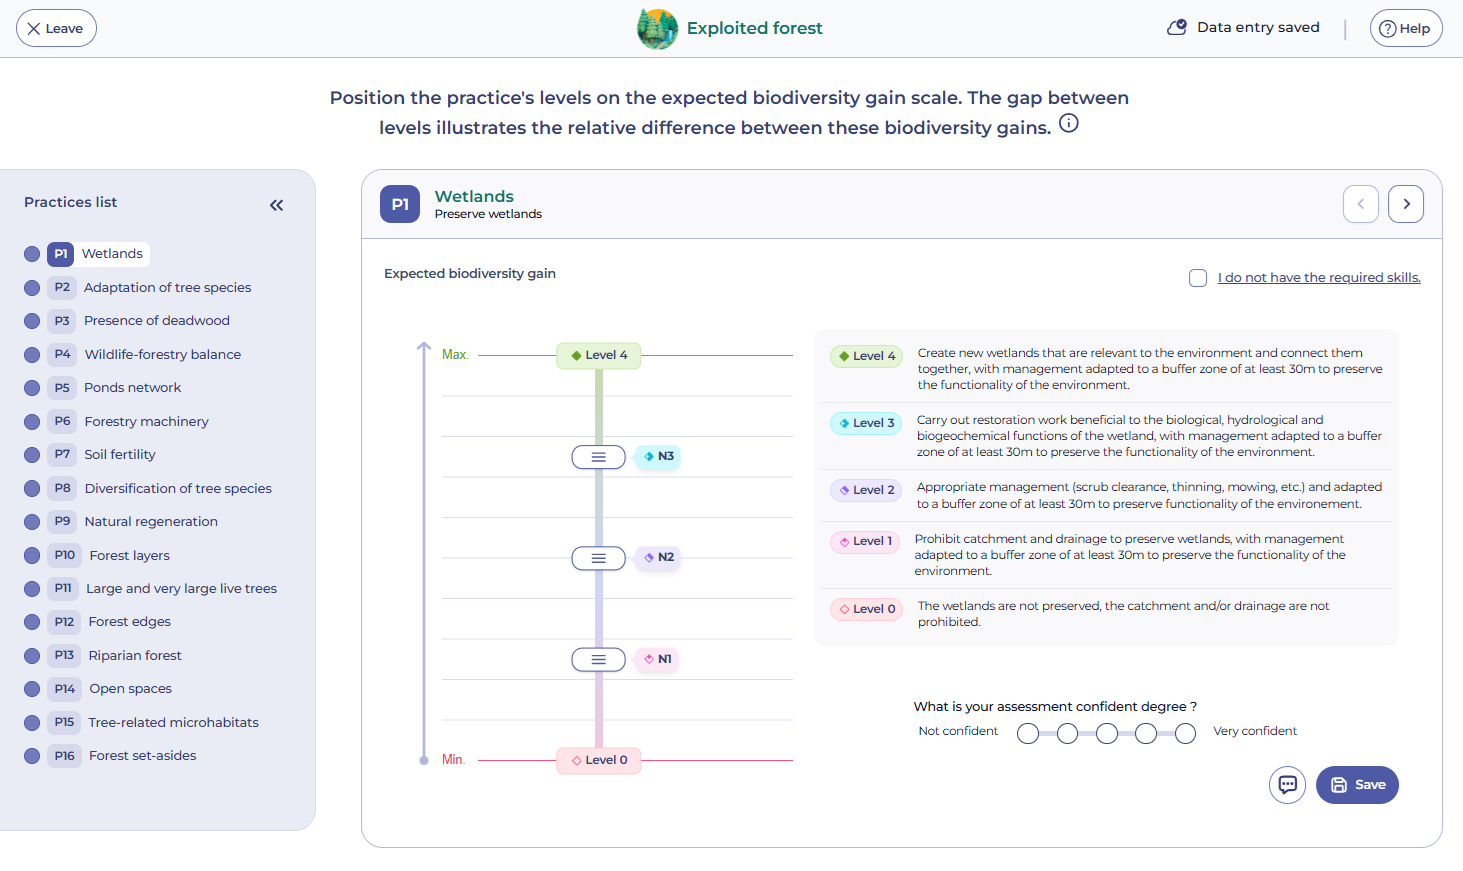Click the Exploited forest logo icon
Viewport: 1463px width, 871px height.
657,29
